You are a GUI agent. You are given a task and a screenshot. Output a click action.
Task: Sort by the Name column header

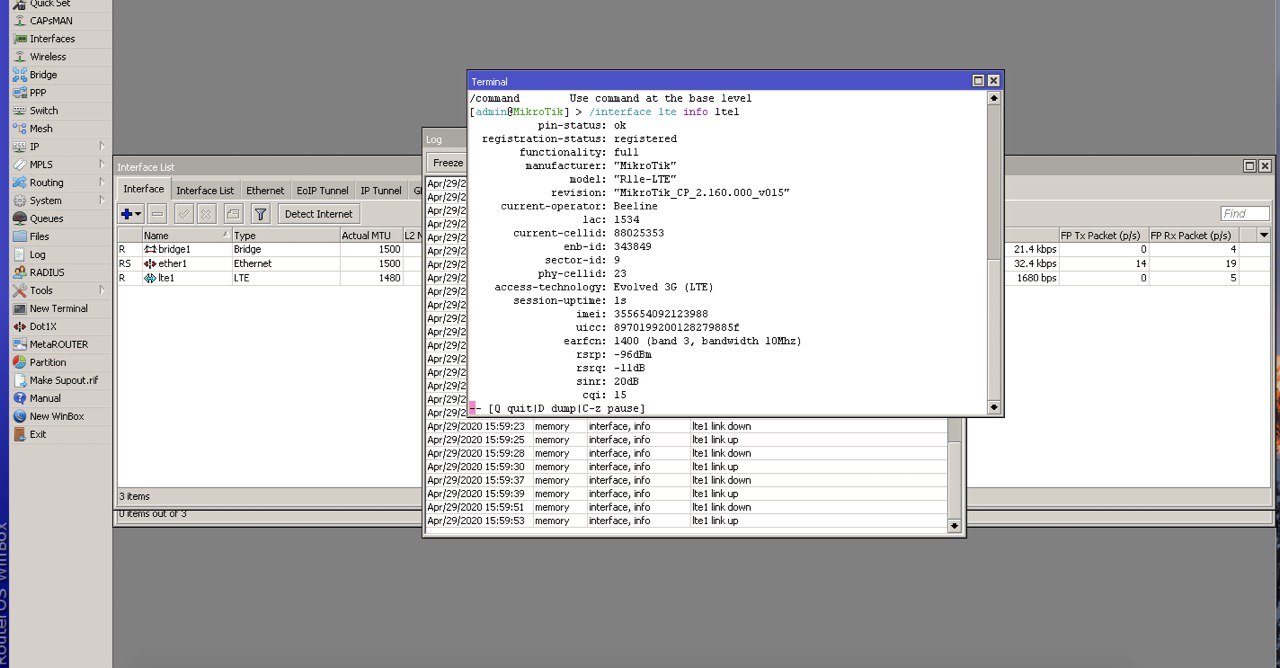(x=186, y=236)
